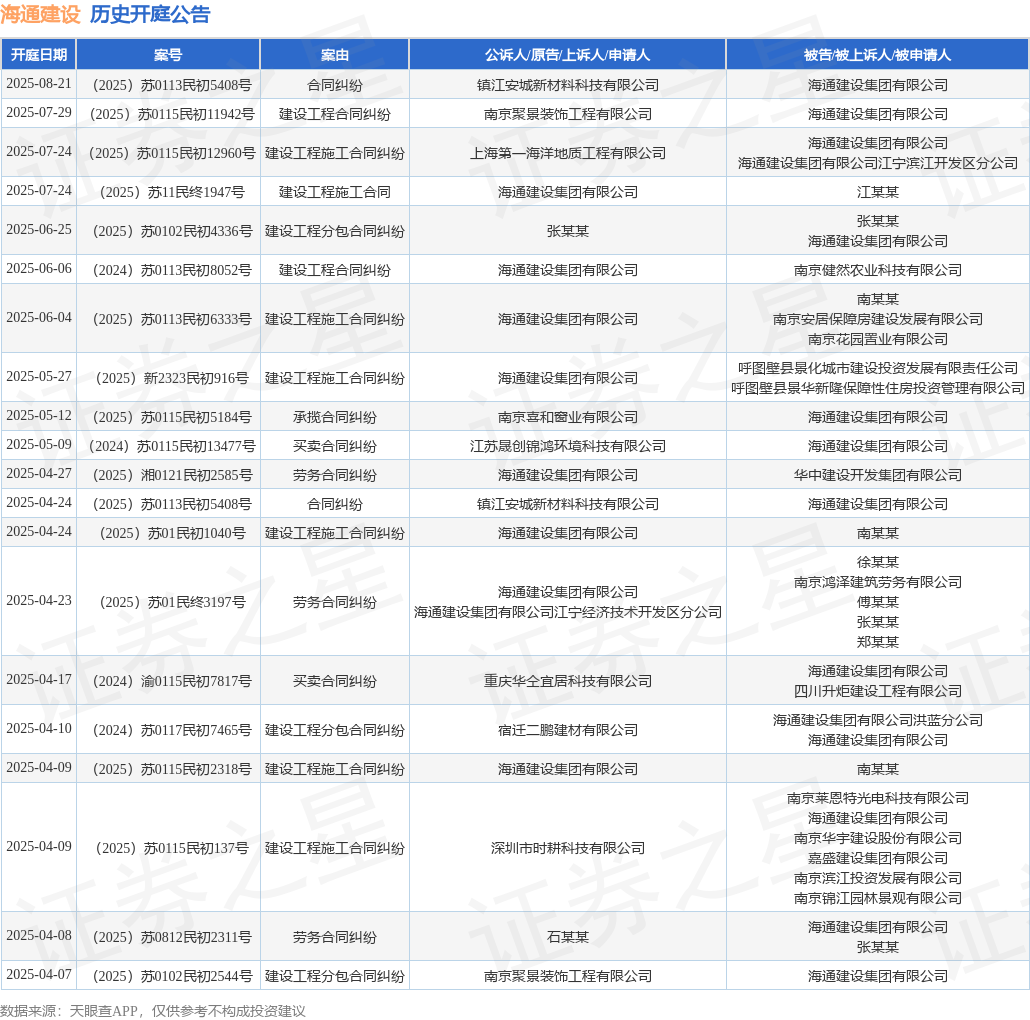Click the 建设工程施工合同 cause in 苏11民终1947号 row
The width and height of the screenshot is (1030, 1020).
334,192
